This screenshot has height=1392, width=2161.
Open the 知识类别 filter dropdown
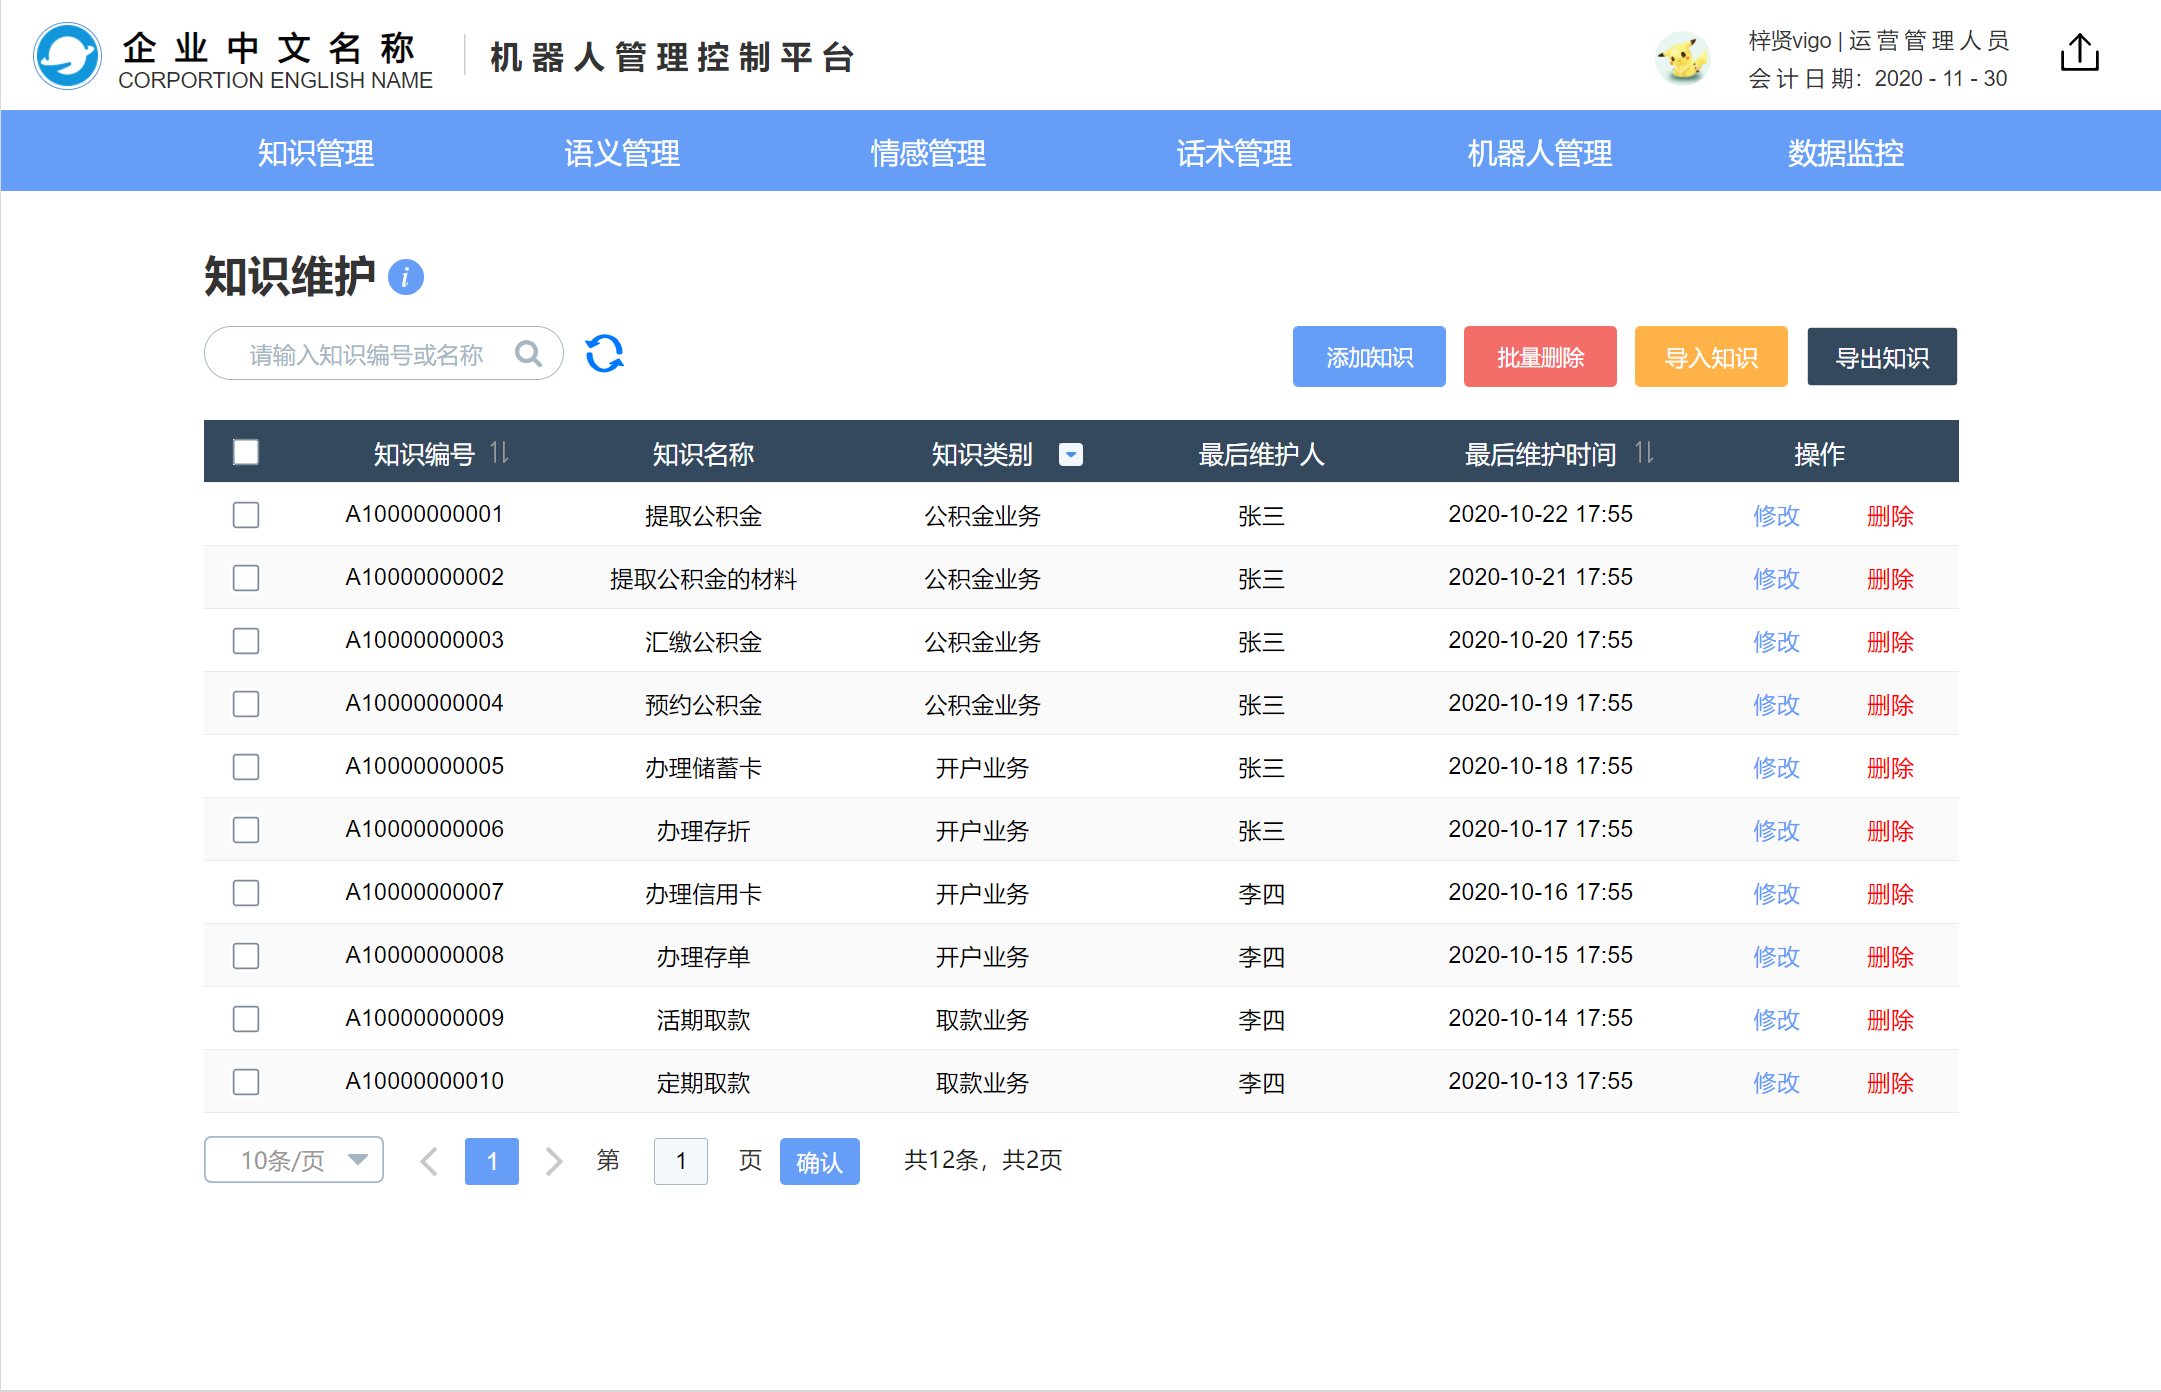coord(1071,455)
